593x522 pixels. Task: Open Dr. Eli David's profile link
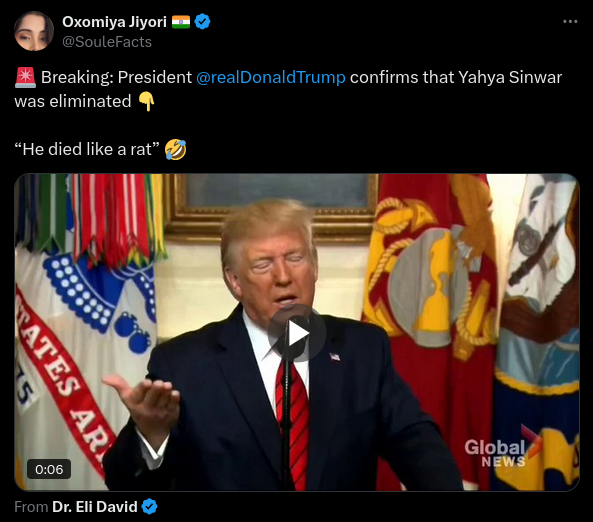pos(95,507)
